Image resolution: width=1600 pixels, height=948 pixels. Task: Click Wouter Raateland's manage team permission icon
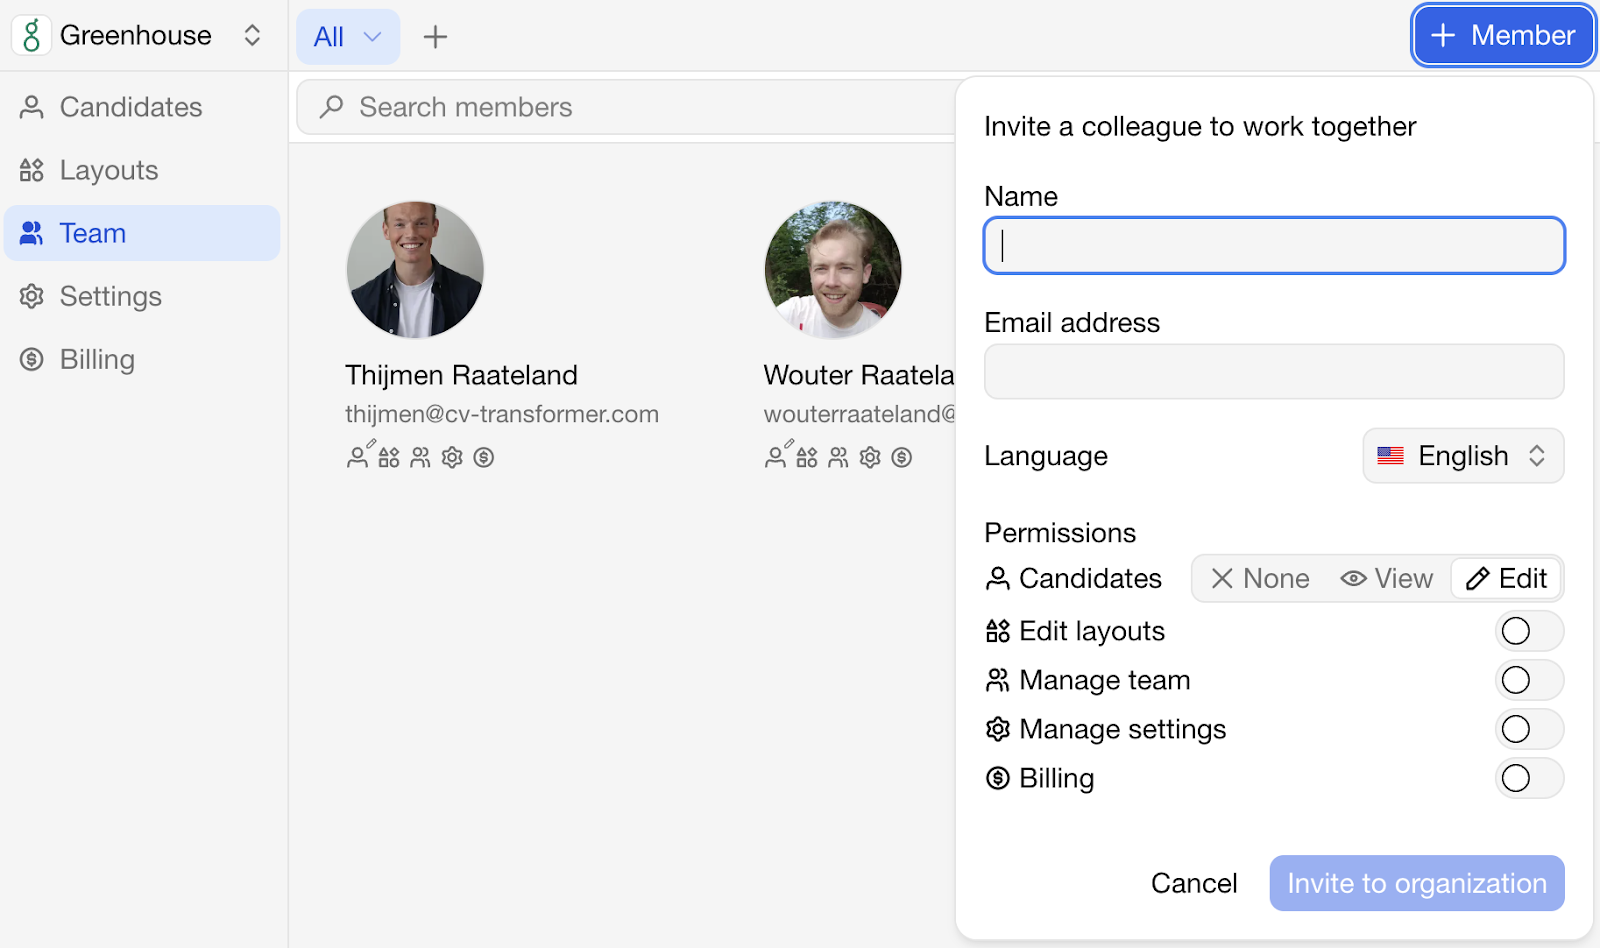pyautogui.click(x=838, y=457)
